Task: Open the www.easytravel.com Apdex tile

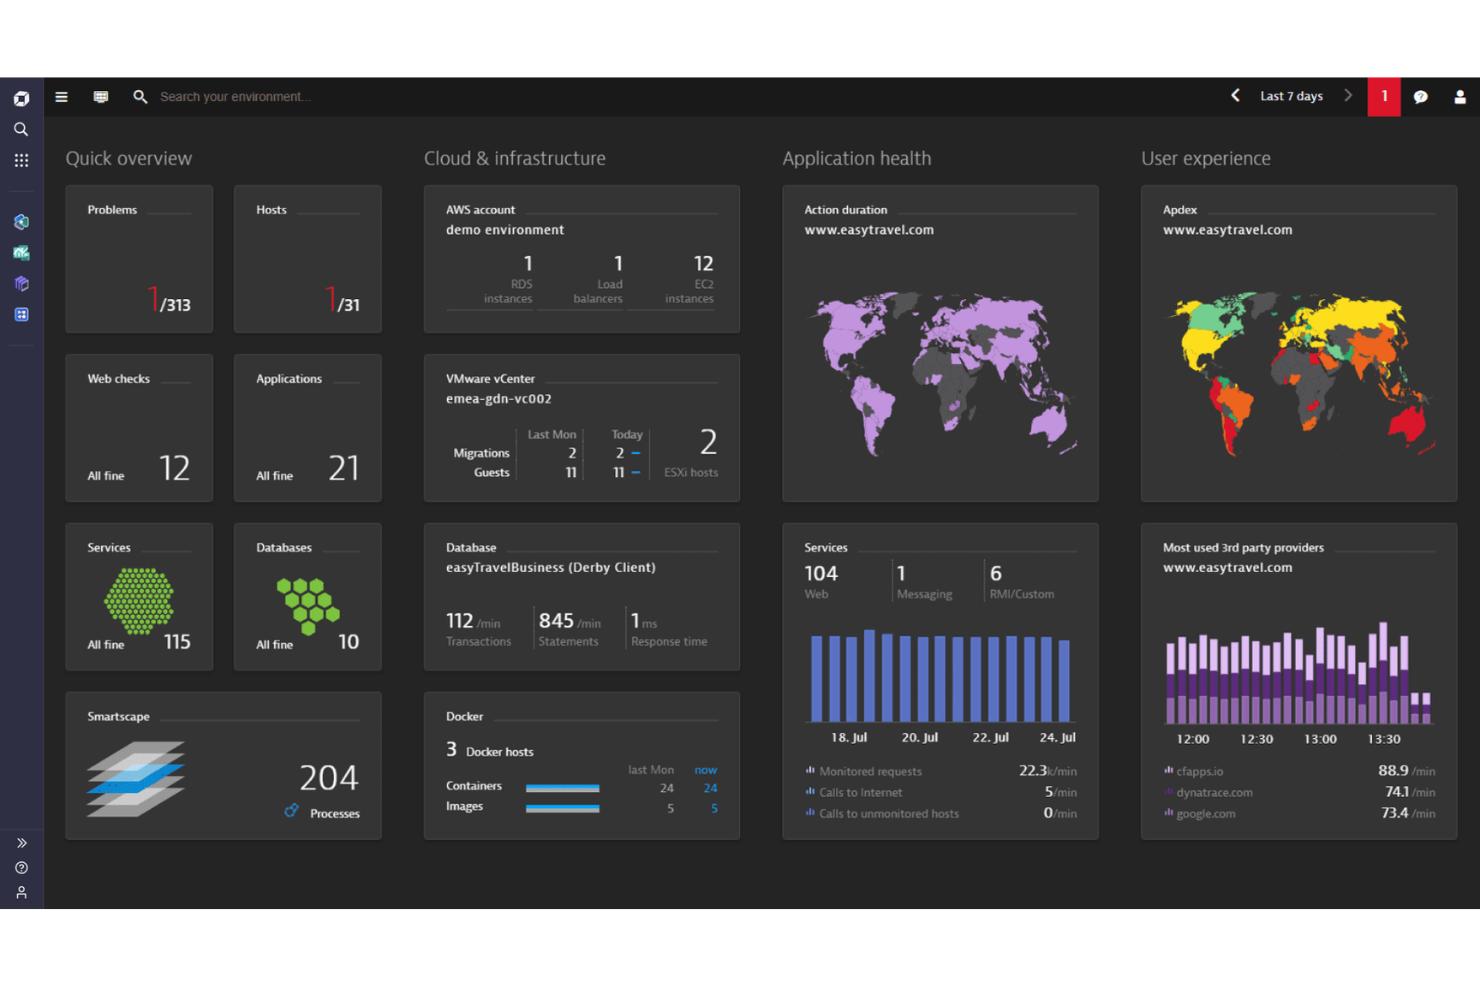Action: pyautogui.click(x=1298, y=342)
